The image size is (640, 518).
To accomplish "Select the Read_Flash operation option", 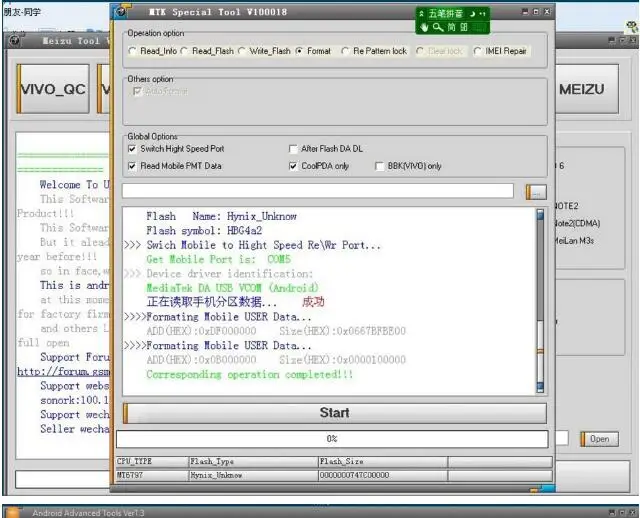I will (x=207, y=51).
